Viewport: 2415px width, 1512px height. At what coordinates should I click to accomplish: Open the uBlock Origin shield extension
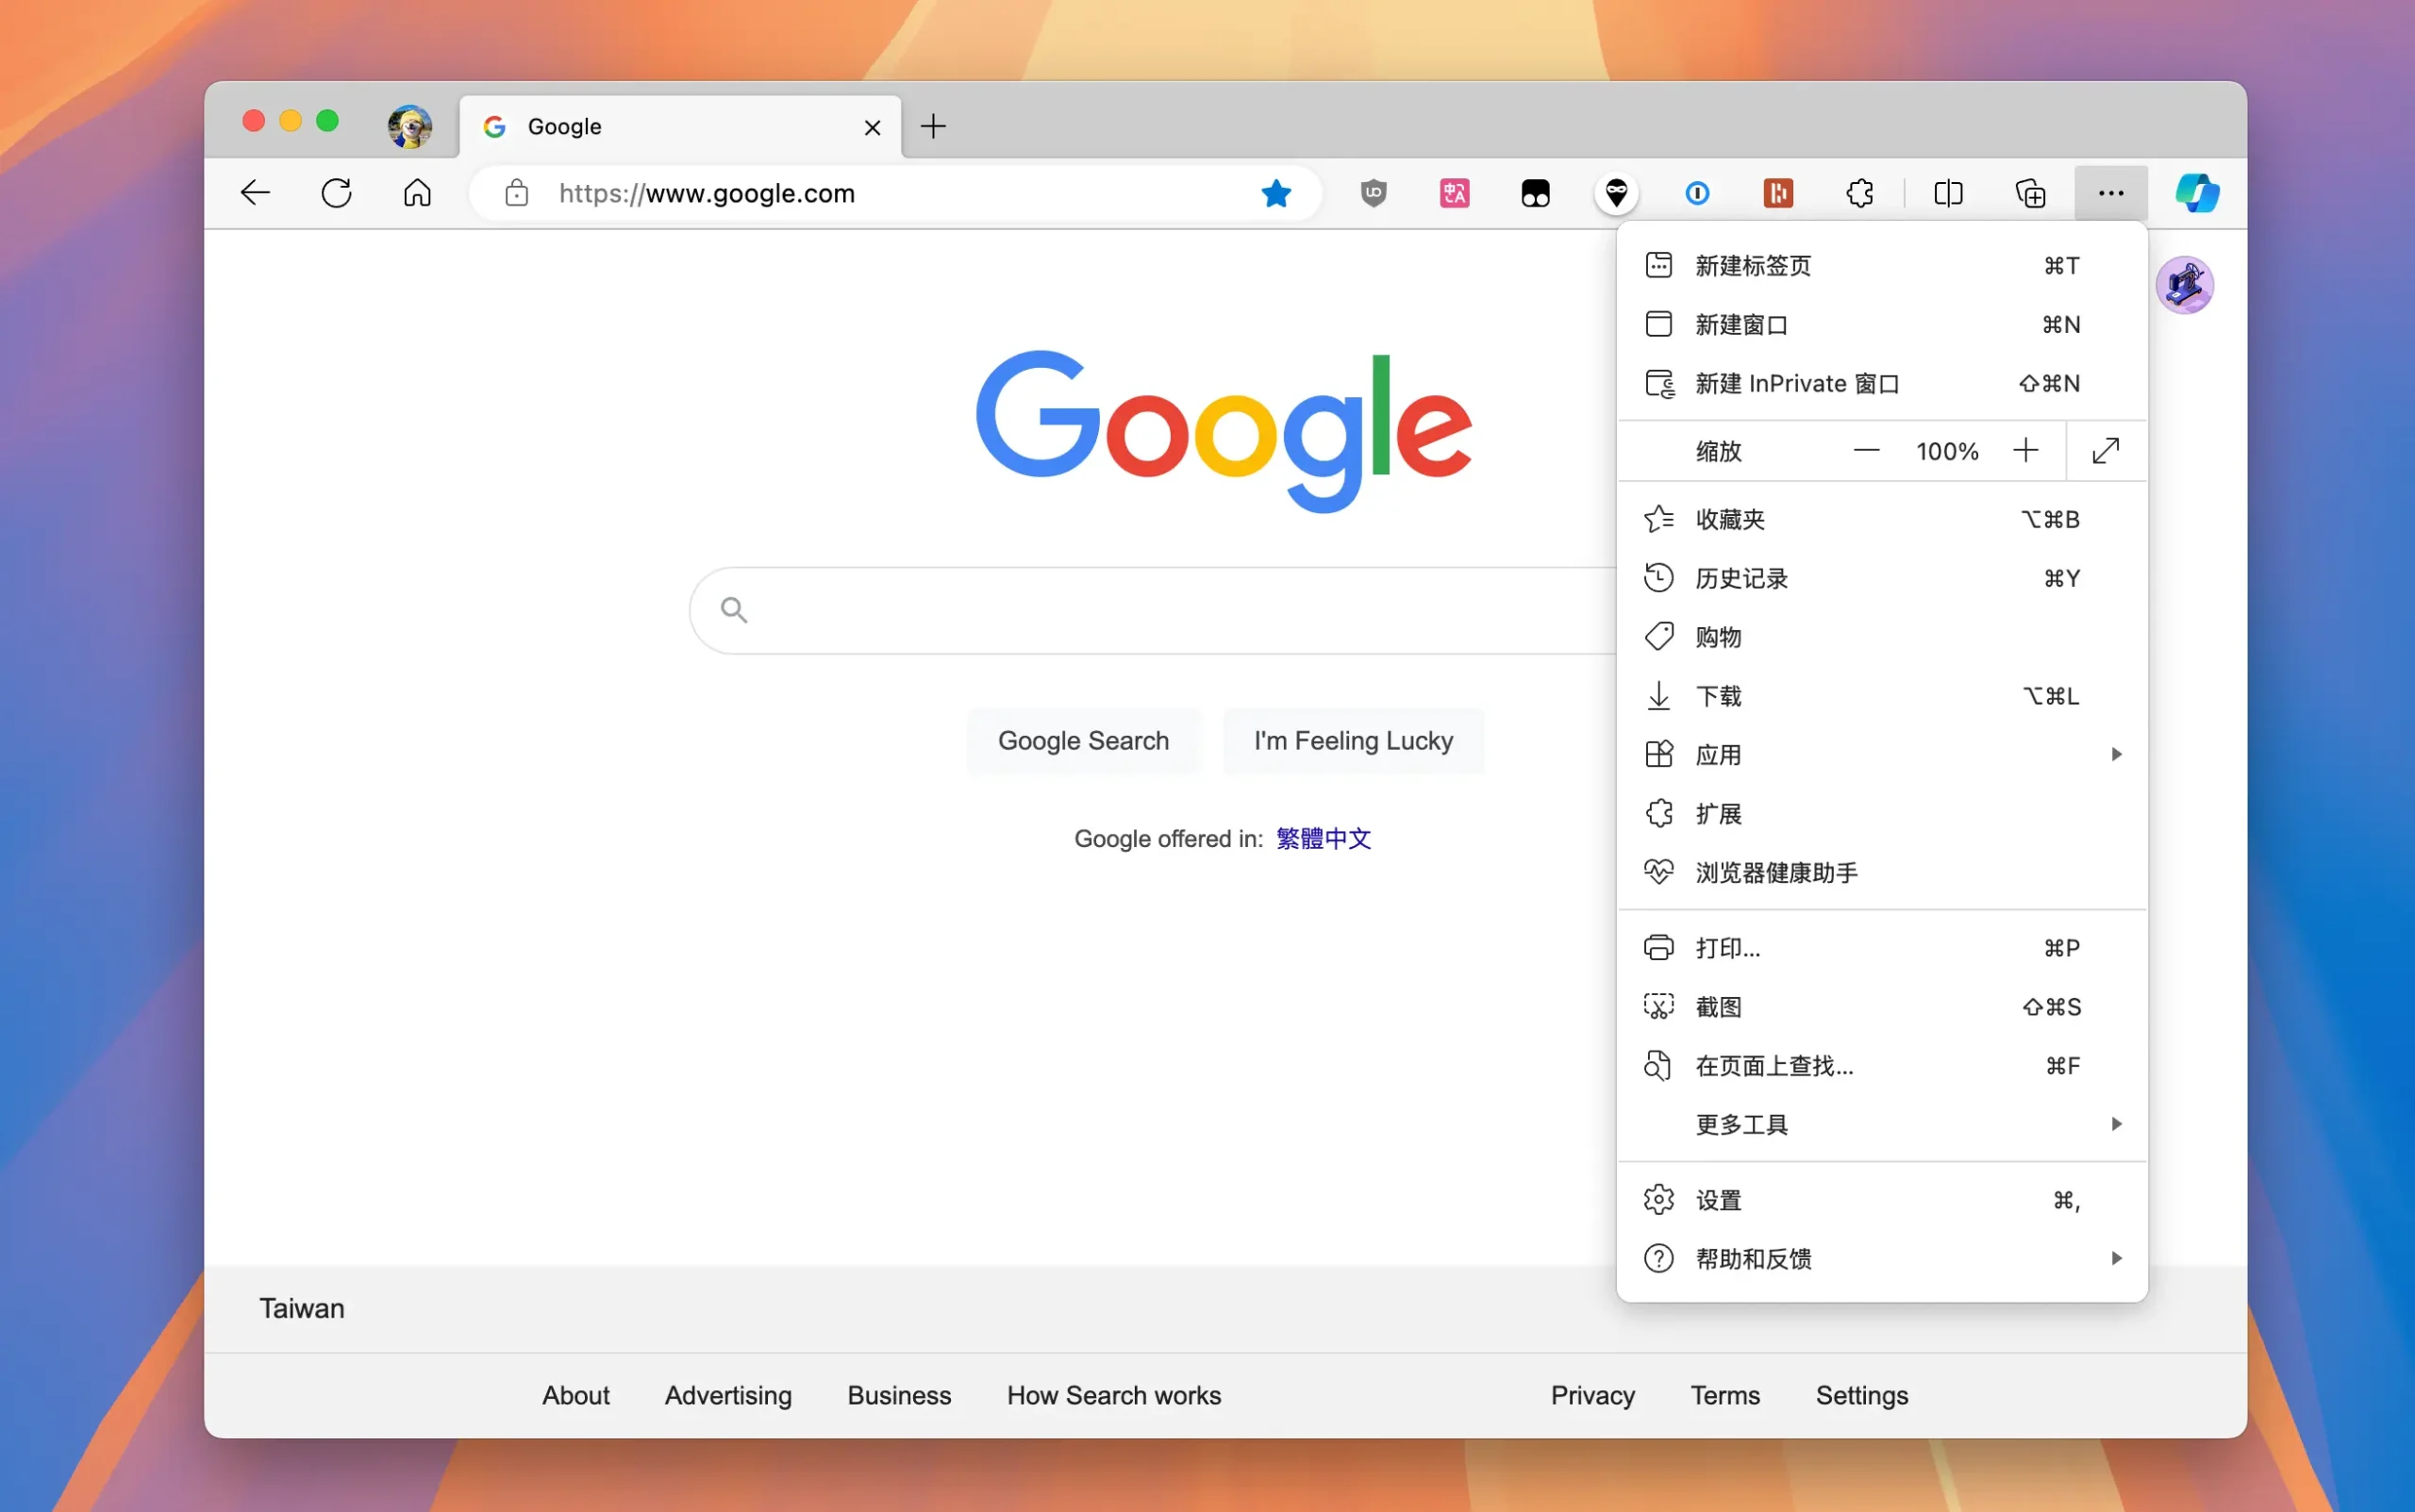click(1374, 193)
